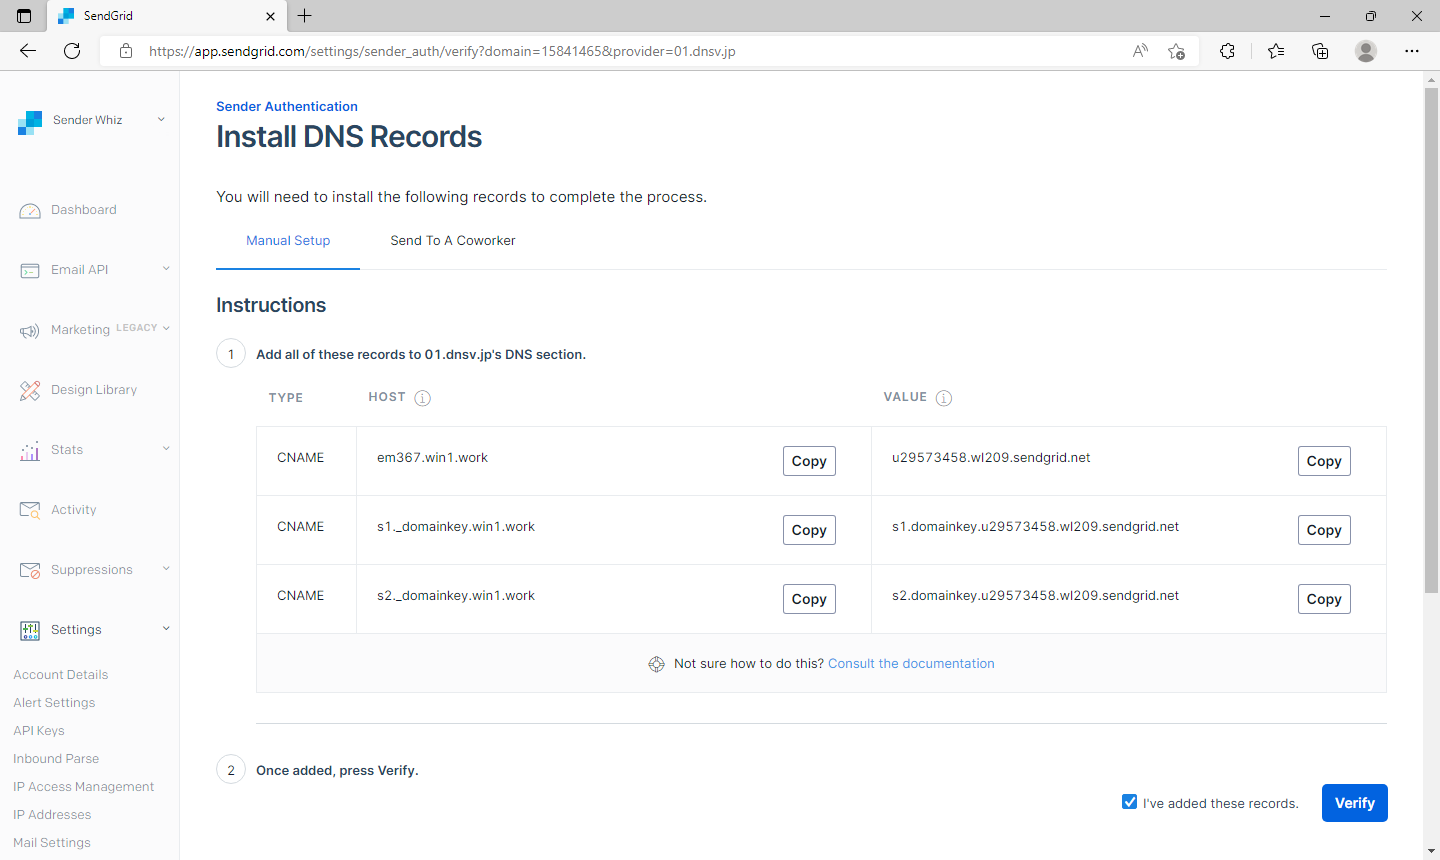This screenshot has height=860, width=1440.
Task: Click the Marketing megaphone icon
Action: tap(30, 331)
